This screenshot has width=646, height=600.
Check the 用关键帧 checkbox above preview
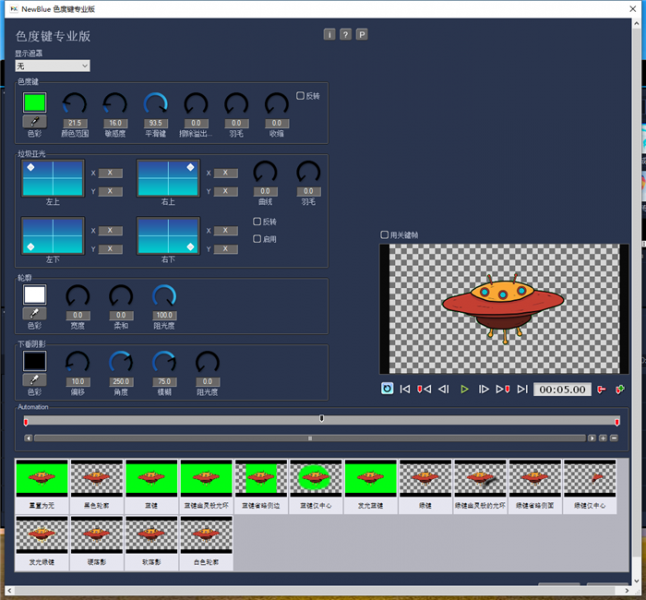tap(384, 235)
